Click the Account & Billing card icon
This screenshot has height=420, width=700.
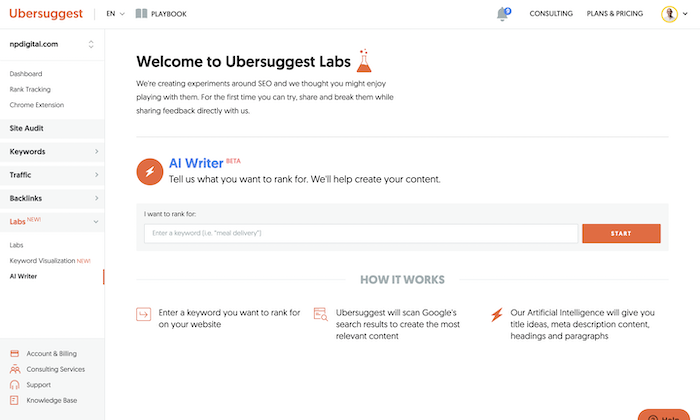click(15, 353)
